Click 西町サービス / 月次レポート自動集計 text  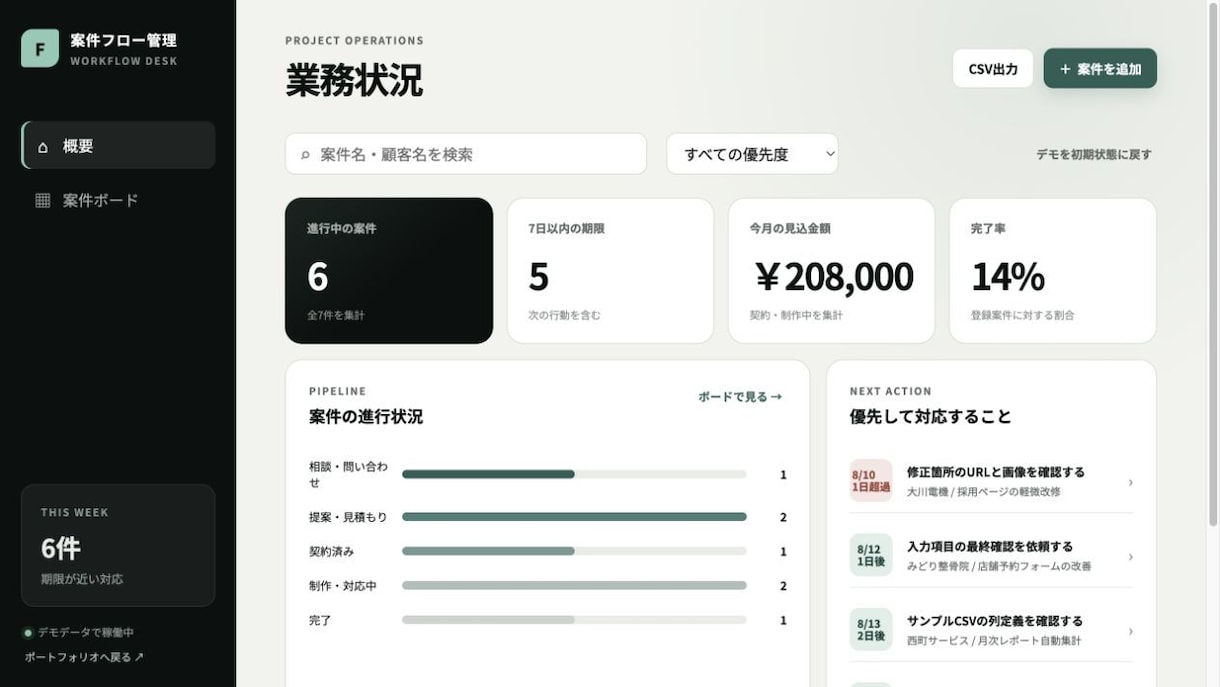[x=994, y=640]
